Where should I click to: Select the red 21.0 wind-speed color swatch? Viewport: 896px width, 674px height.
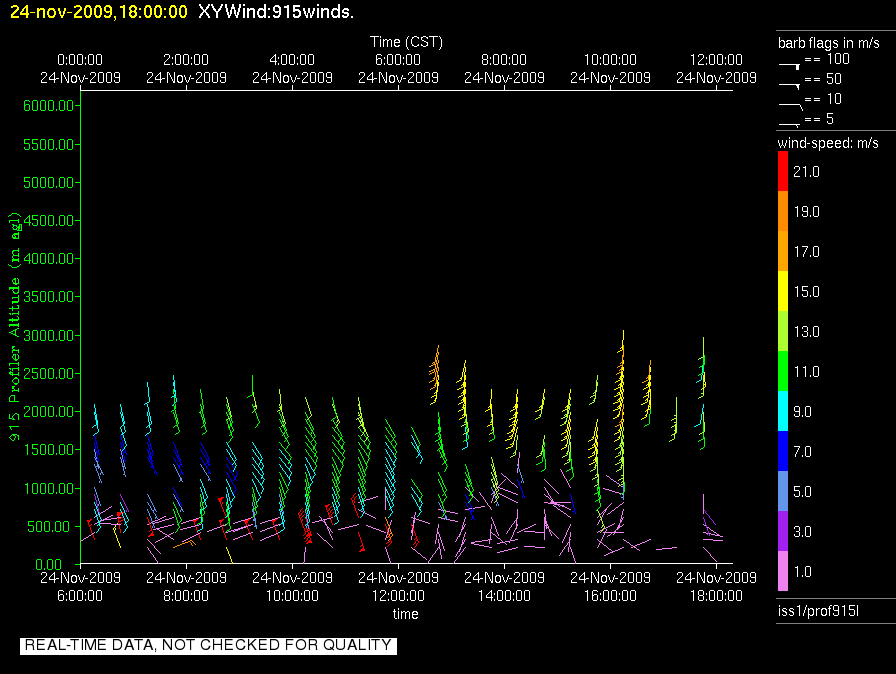coord(783,172)
